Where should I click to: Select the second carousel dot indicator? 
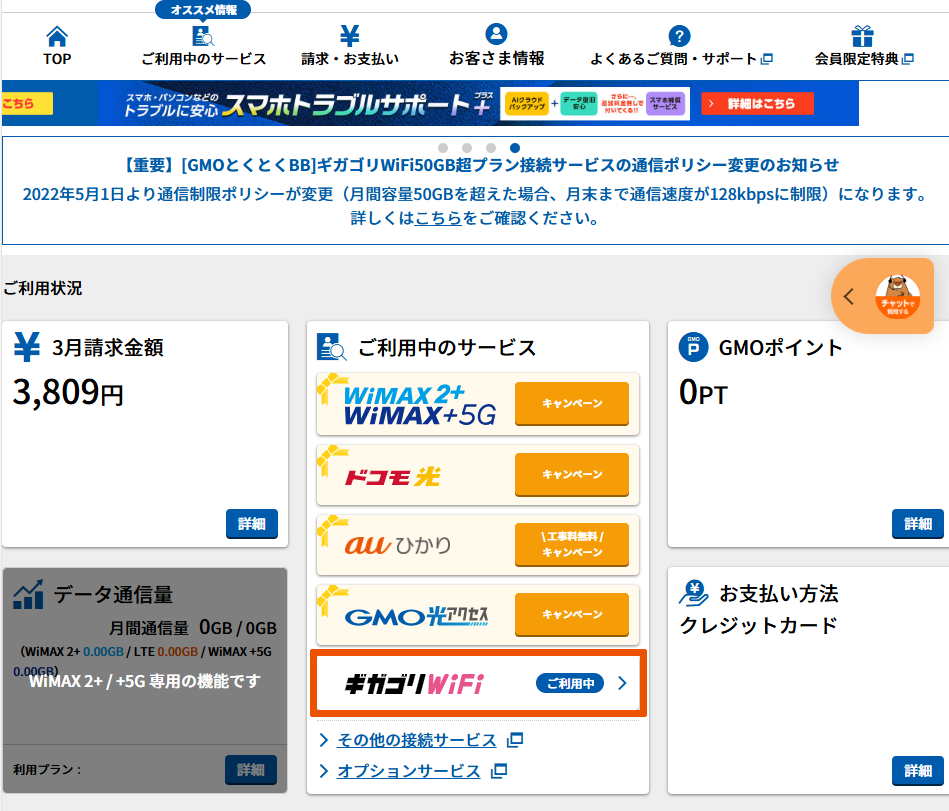[x=467, y=148]
